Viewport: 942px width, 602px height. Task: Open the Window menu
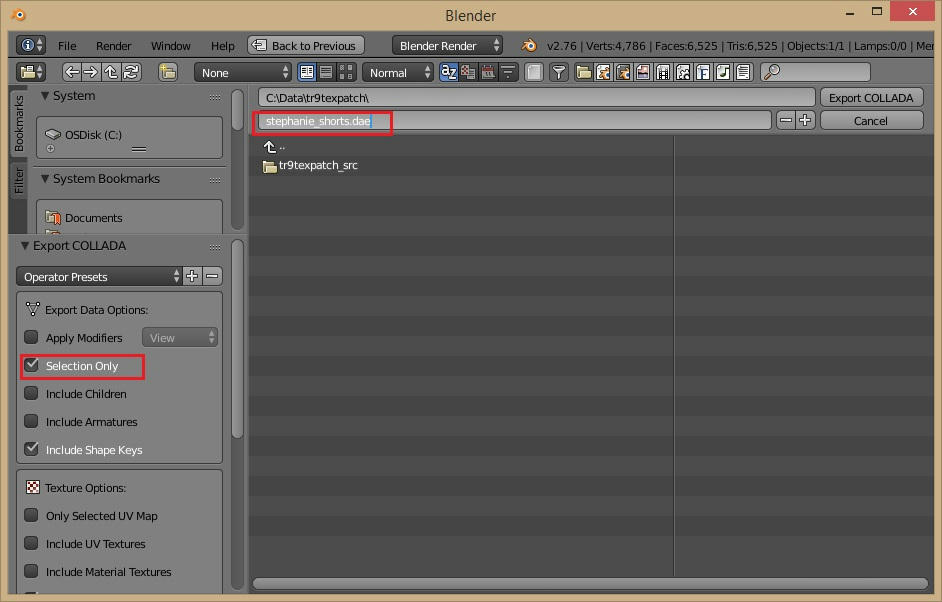pyautogui.click(x=171, y=46)
